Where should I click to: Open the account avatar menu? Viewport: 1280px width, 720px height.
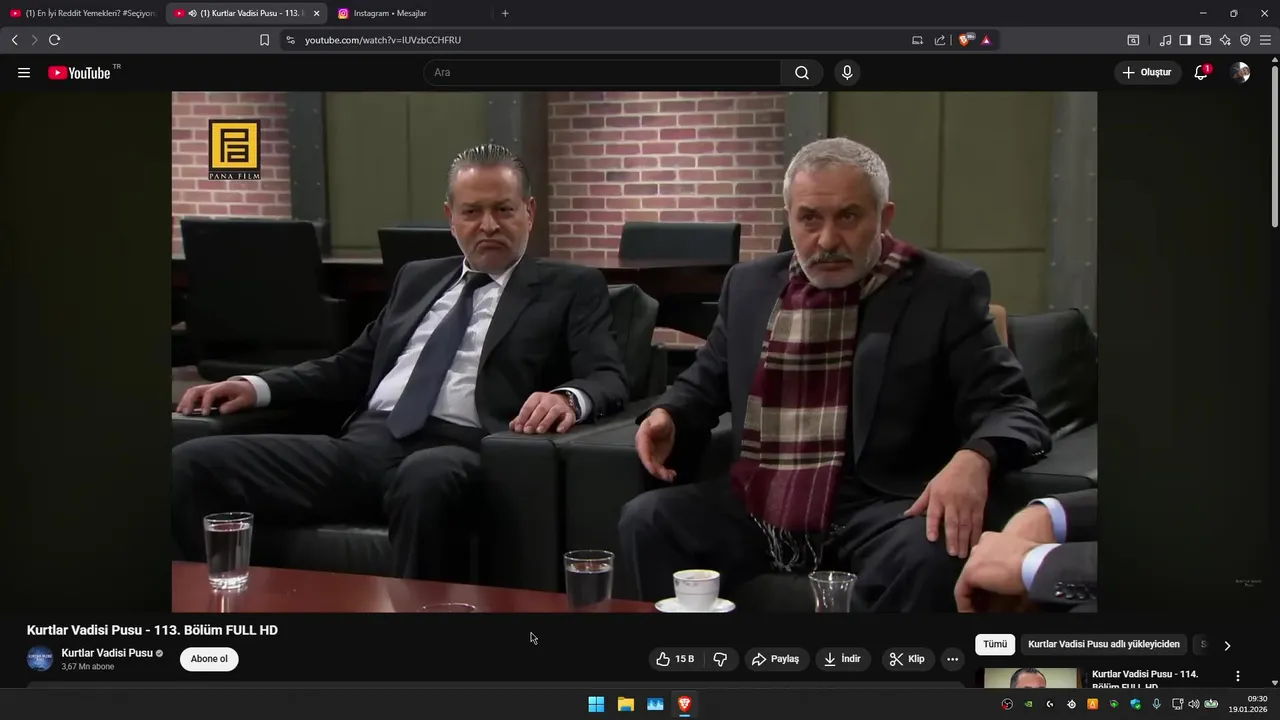click(x=1240, y=73)
